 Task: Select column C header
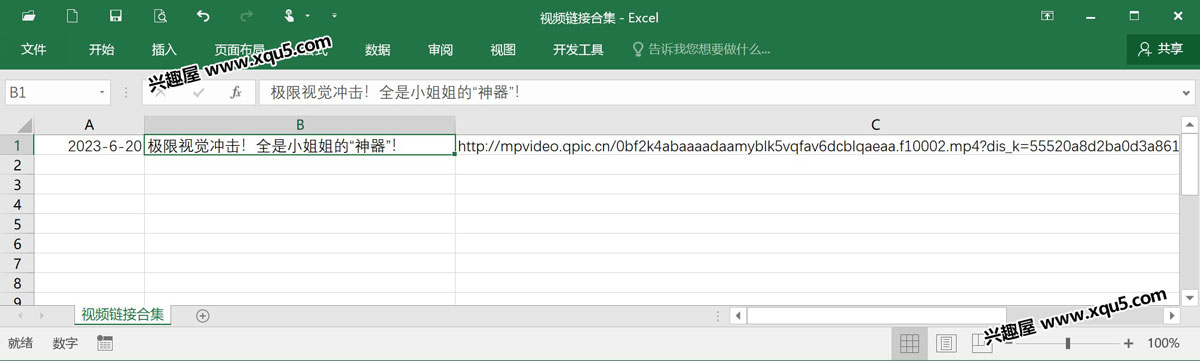point(817,125)
